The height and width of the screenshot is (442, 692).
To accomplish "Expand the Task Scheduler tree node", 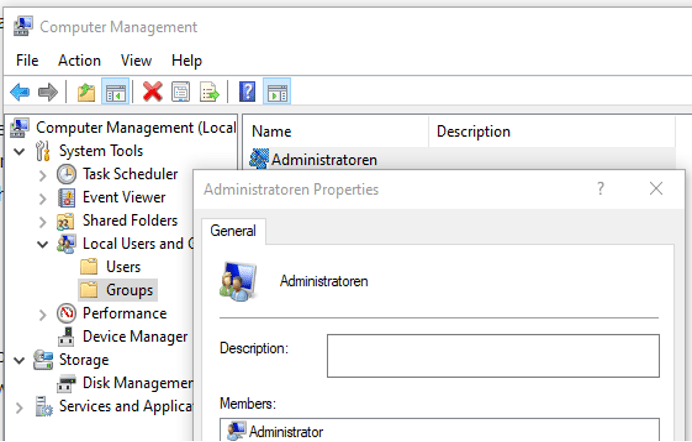I will click(42, 175).
